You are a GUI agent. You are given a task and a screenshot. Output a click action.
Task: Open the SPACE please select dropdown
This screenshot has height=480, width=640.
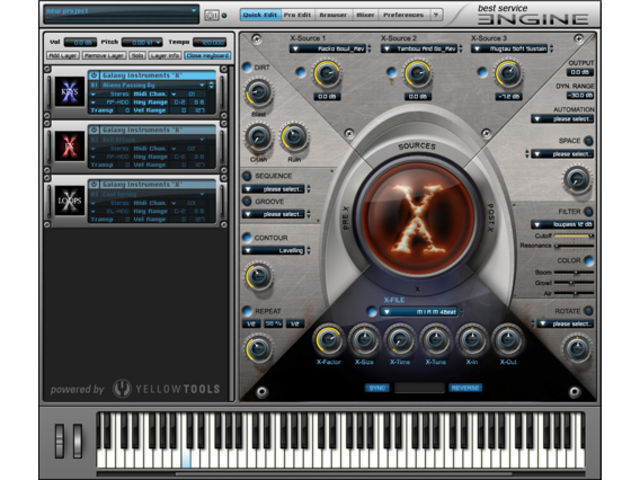562,154
